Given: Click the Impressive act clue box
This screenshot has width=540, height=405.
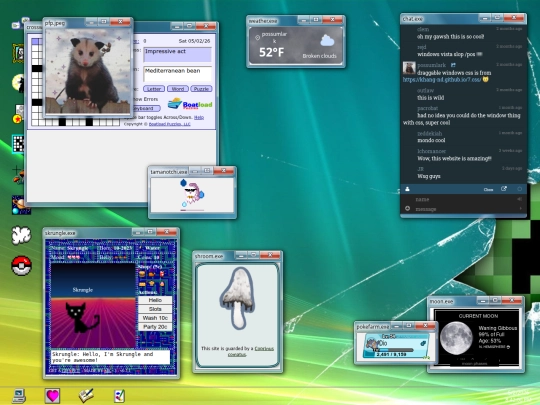Looking at the screenshot, I should click(177, 55).
